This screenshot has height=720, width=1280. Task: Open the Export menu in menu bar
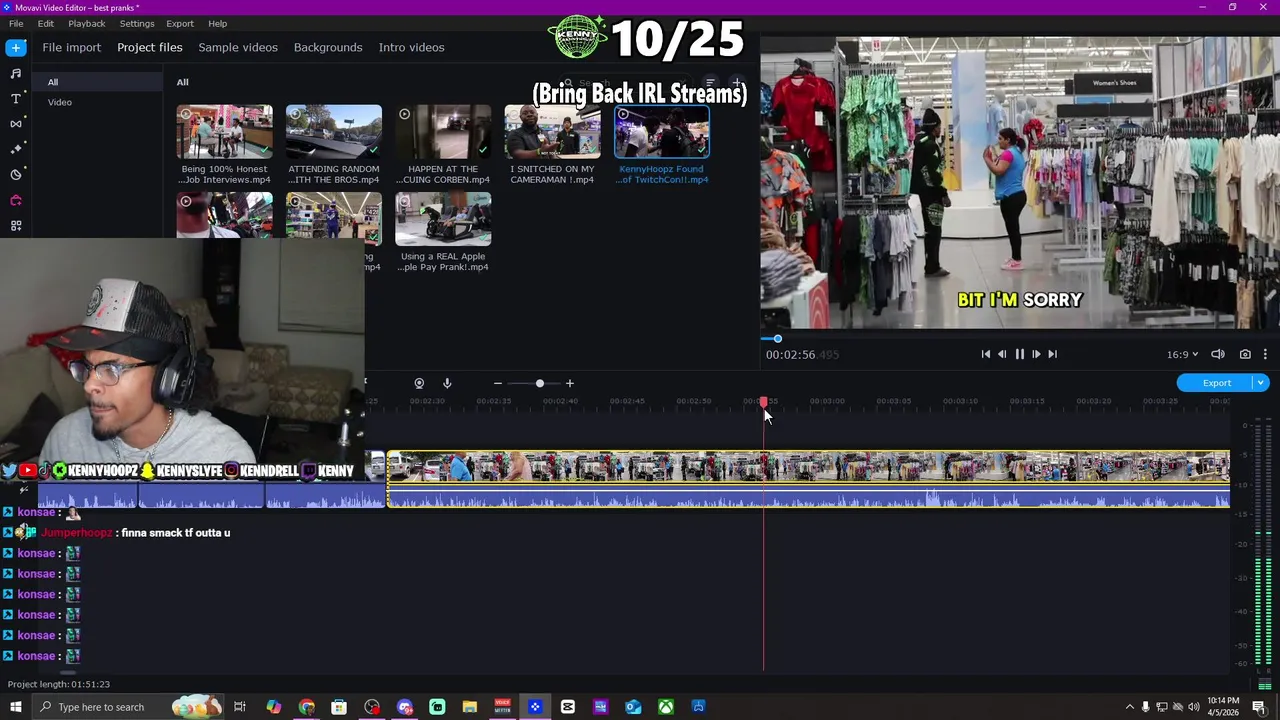[x=180, y=23]
